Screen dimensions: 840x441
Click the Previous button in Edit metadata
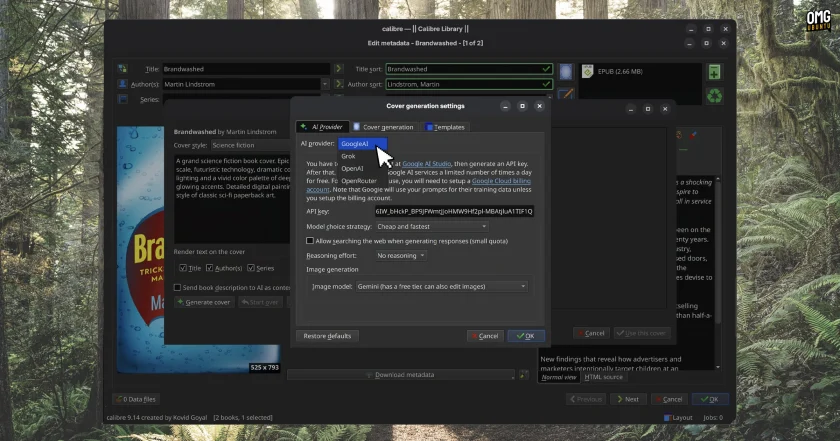tap(586, 399)
